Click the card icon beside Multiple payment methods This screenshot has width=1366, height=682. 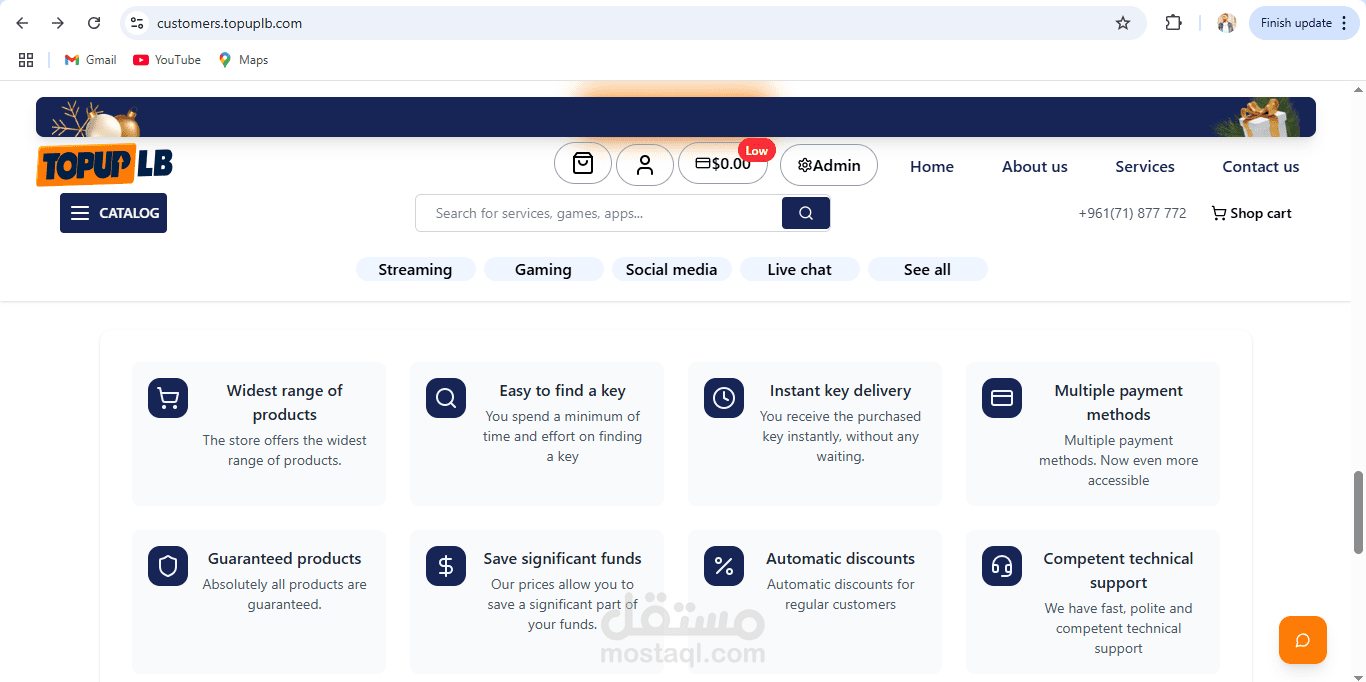[x=1002, y=398]
